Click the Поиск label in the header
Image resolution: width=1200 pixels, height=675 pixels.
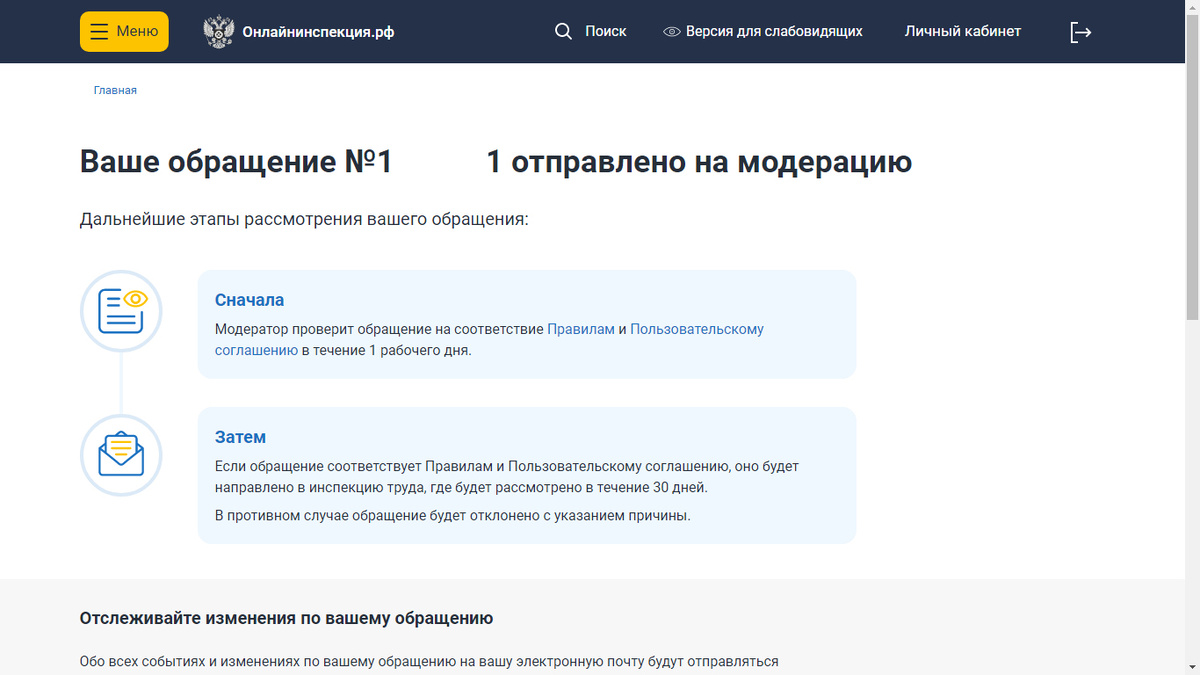(605, 31)
